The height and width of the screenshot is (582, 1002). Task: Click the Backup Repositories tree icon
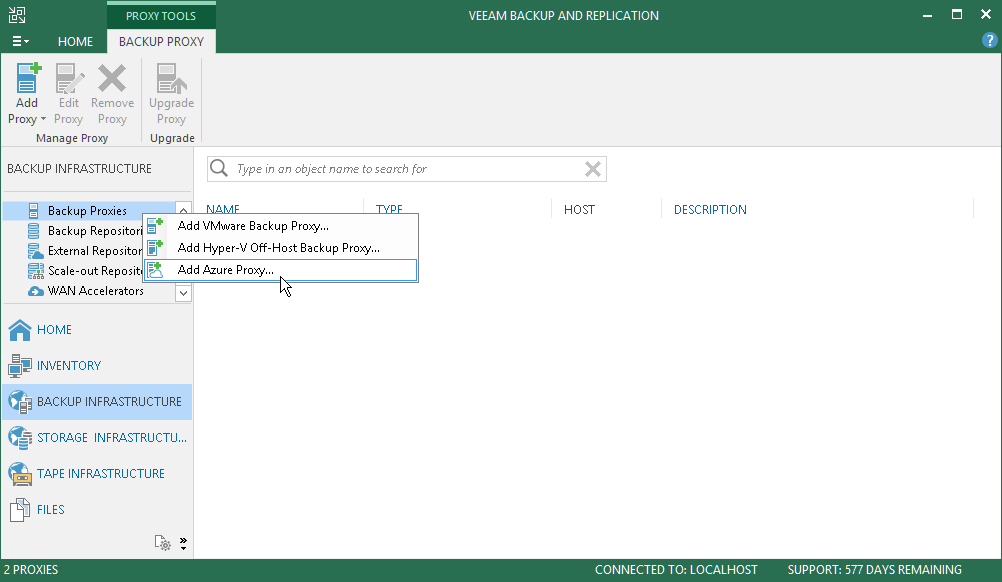[34, 231]
